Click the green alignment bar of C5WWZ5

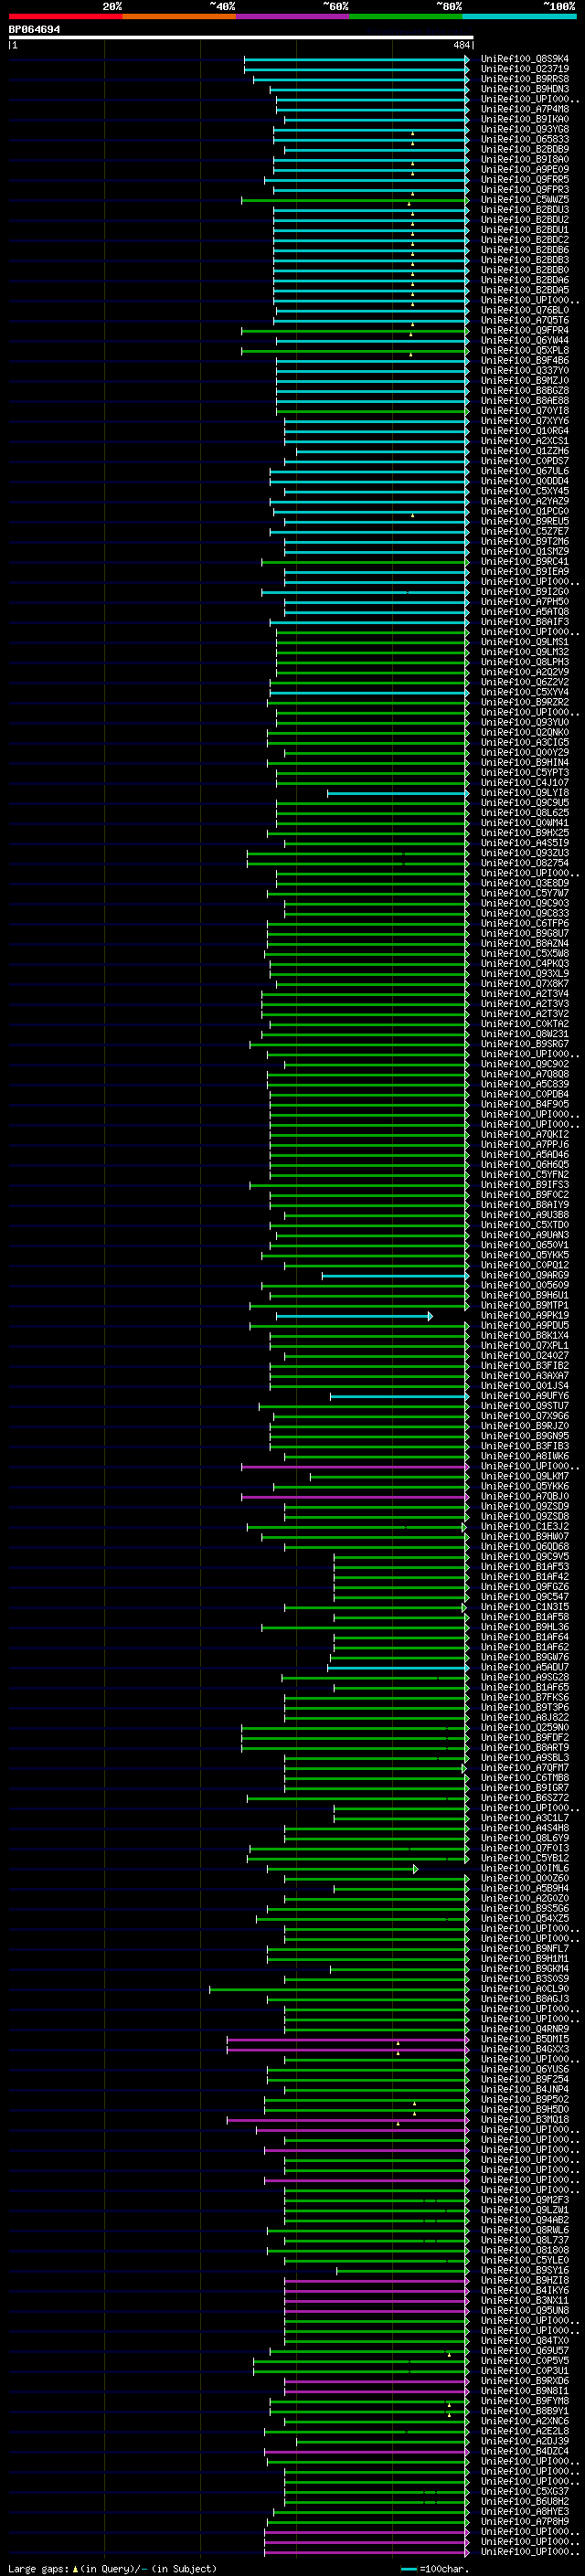coord(355,200)
